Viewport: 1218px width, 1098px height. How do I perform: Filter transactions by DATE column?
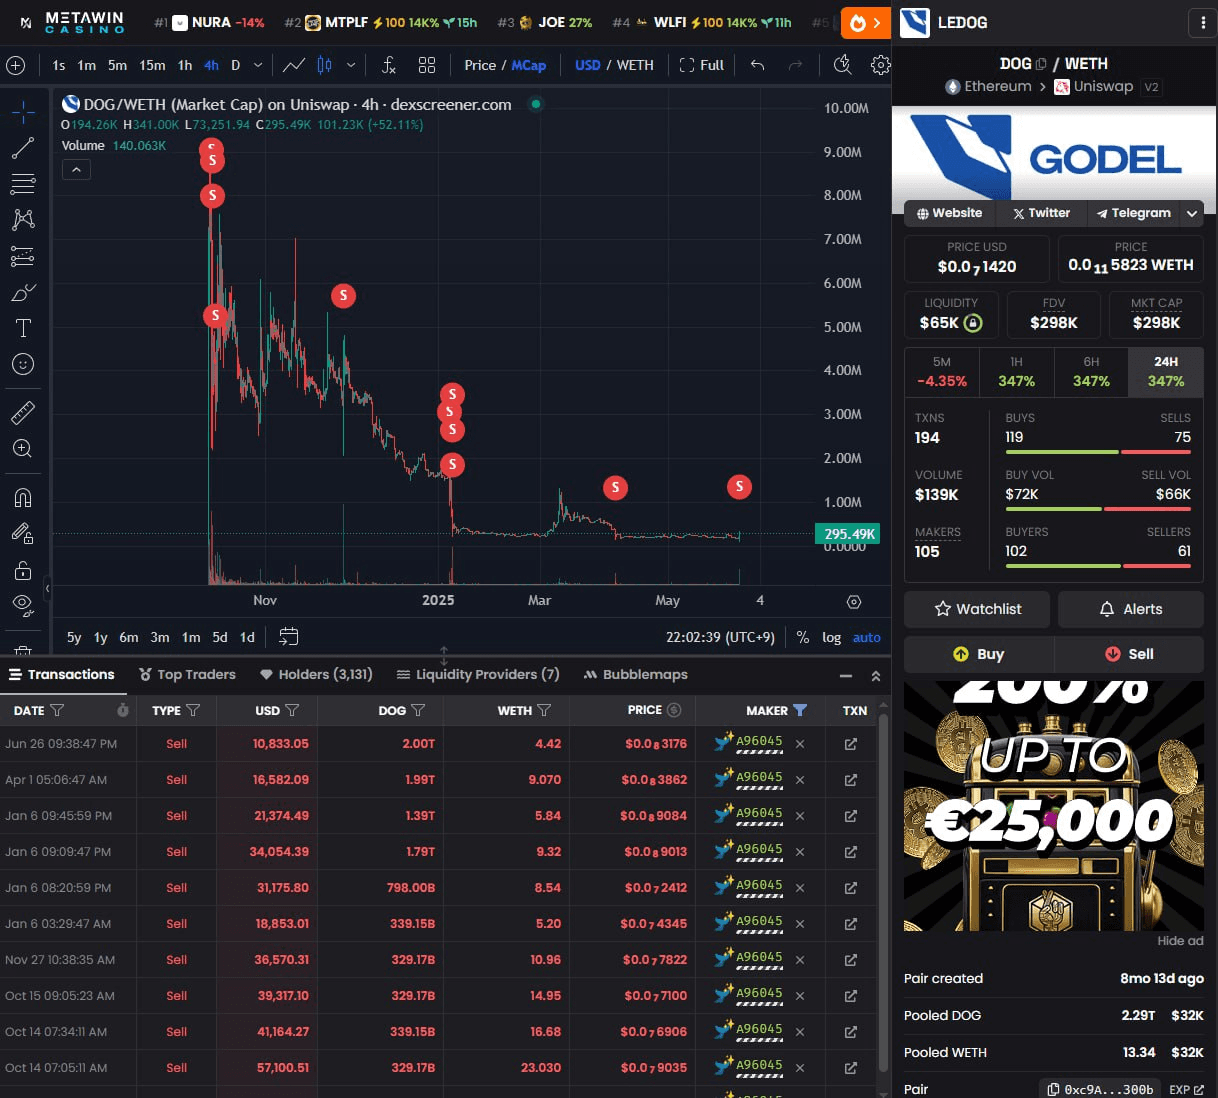[57, 711]
